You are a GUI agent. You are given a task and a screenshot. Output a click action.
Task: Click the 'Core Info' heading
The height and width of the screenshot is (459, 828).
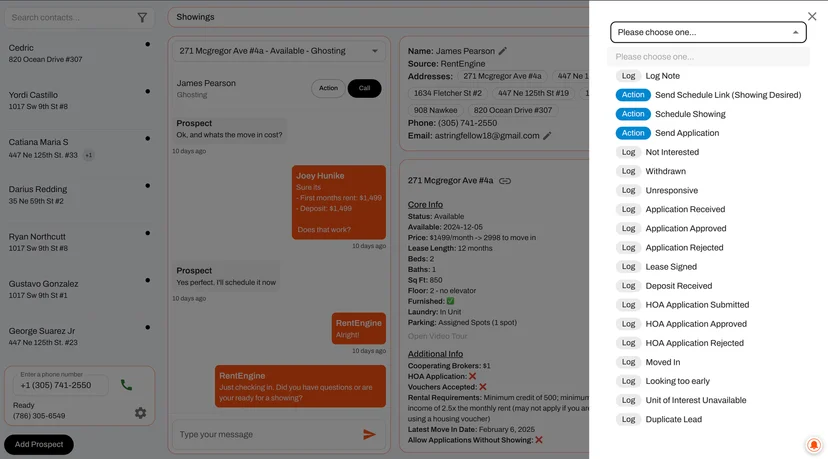coord(425,204)
